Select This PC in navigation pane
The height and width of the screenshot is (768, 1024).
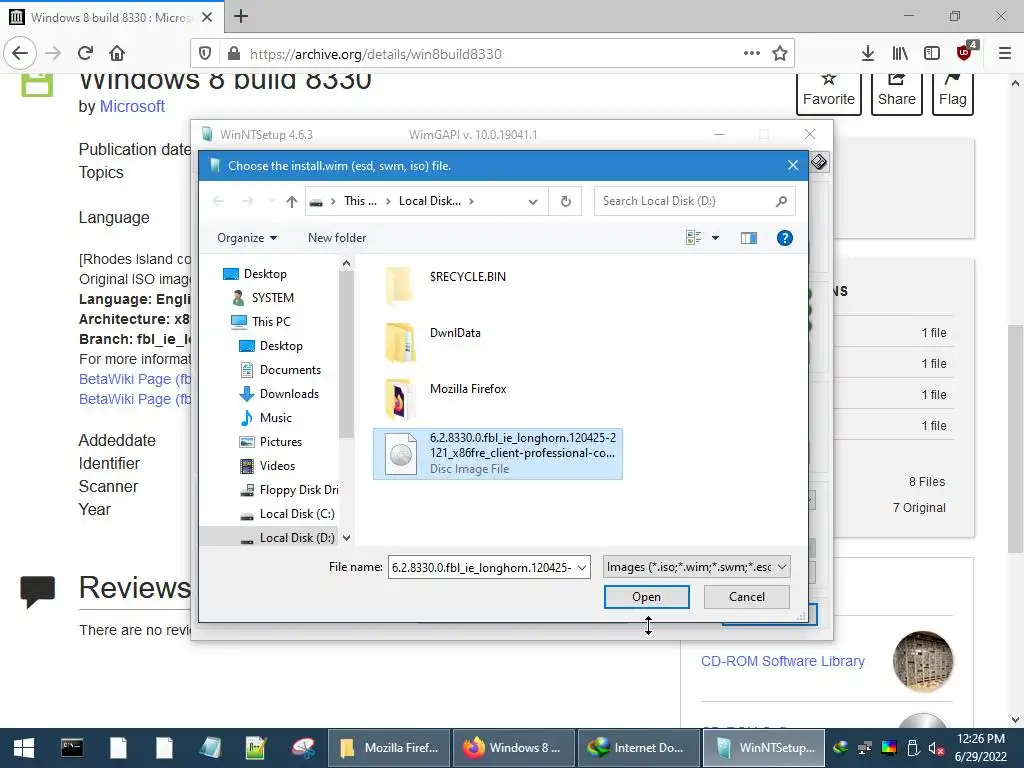[x=271, y=322]
